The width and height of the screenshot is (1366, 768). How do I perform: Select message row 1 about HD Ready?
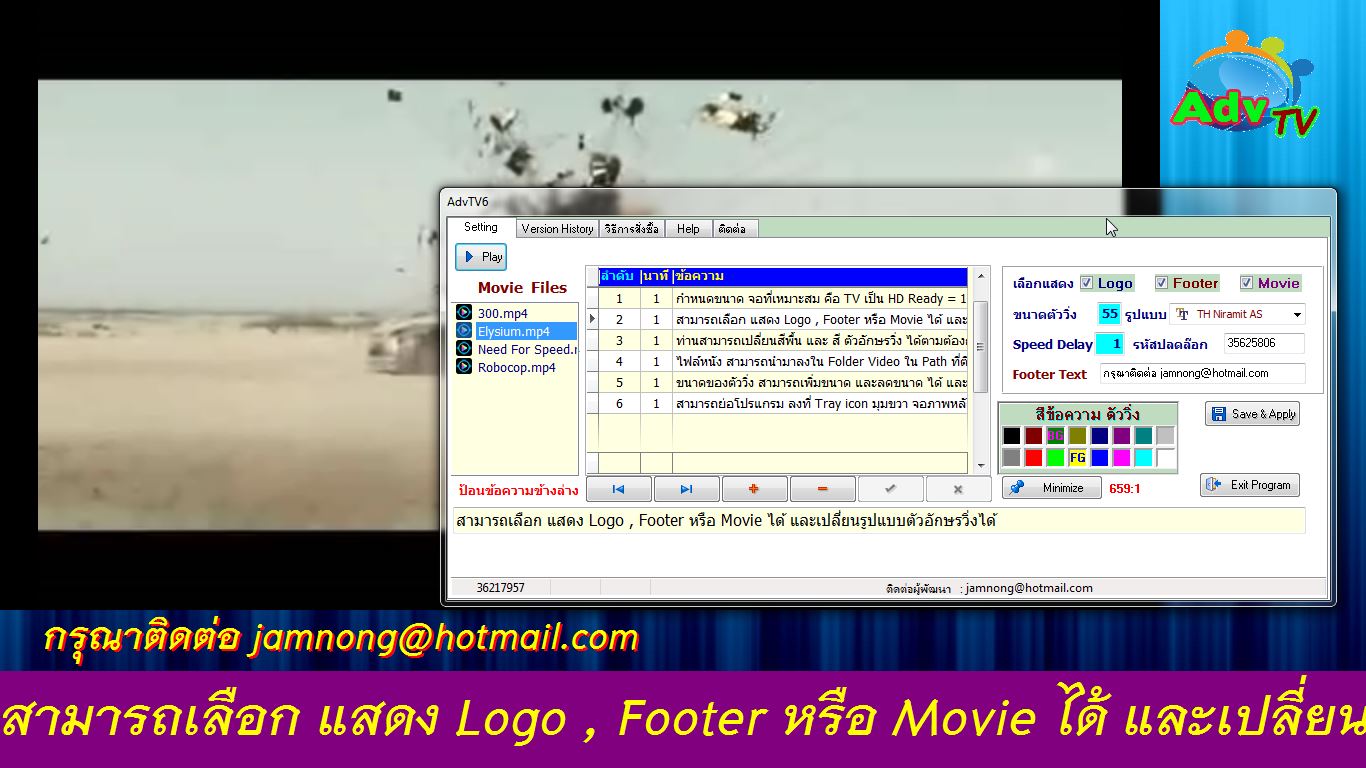[783, 298]
